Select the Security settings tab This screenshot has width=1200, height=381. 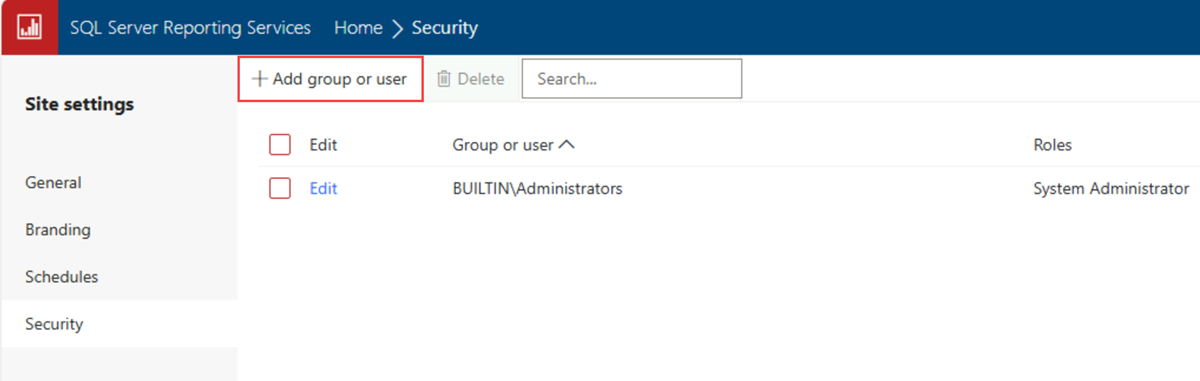(x=119, y=324)
